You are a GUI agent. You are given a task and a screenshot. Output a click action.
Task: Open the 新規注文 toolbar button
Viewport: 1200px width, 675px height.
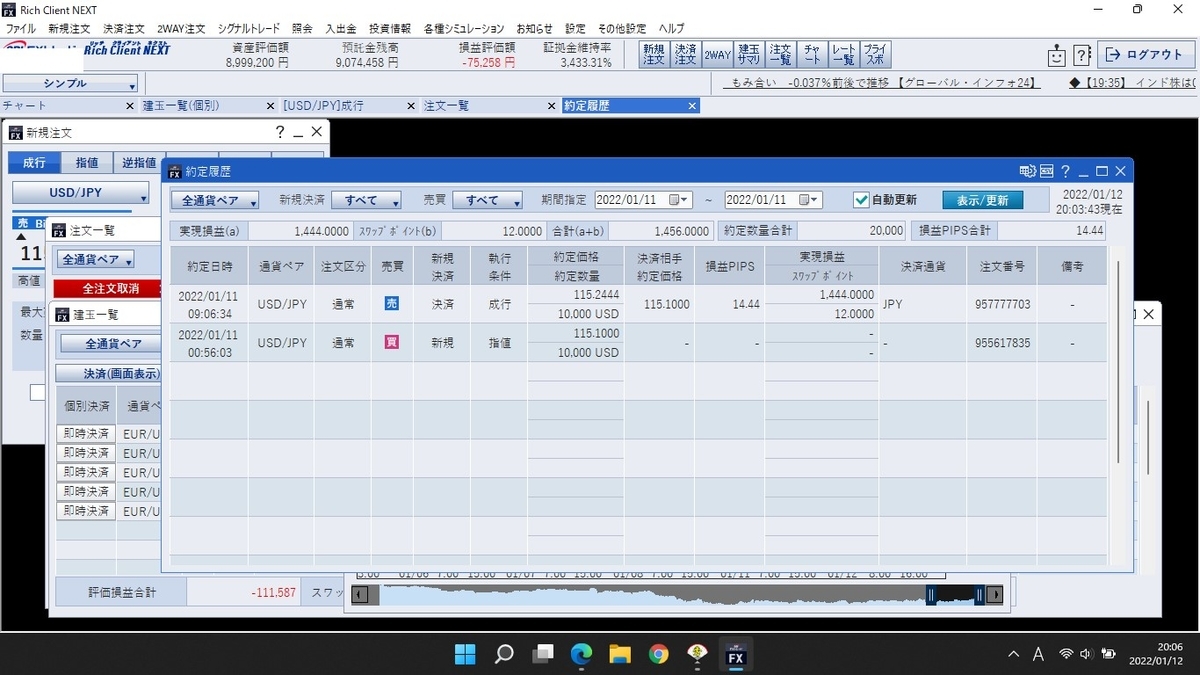click(654, 54)
